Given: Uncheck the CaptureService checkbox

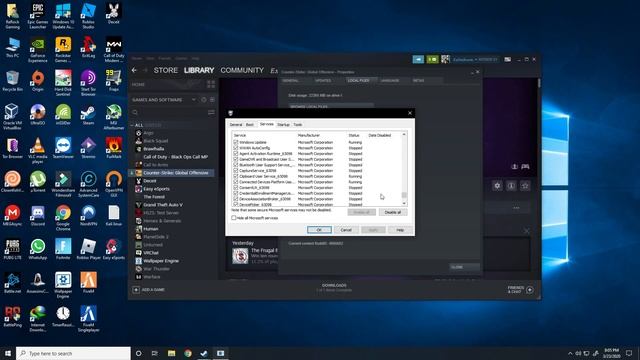Looking at the screenshot, I should [x=236, y=171].
